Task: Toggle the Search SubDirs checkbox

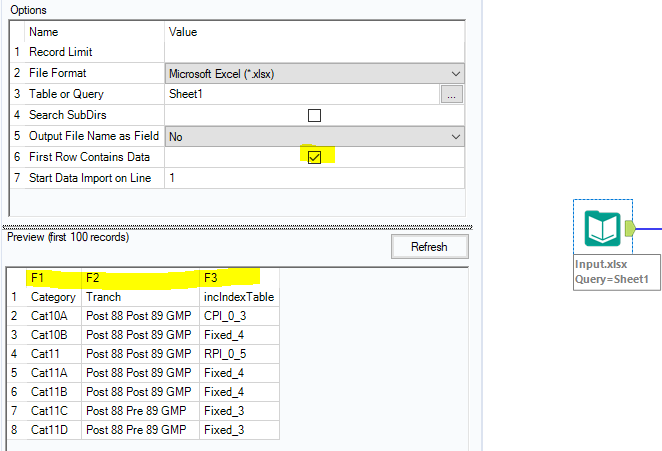Action: pyautogui.click(x=314, y=115)
